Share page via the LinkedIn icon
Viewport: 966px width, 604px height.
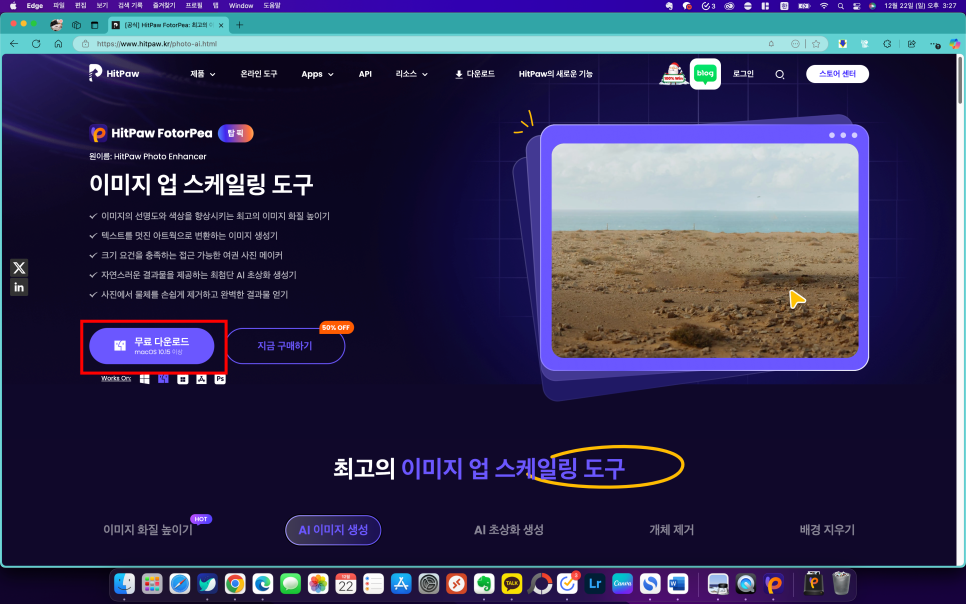pyautogui.click(x=19, y=287)
